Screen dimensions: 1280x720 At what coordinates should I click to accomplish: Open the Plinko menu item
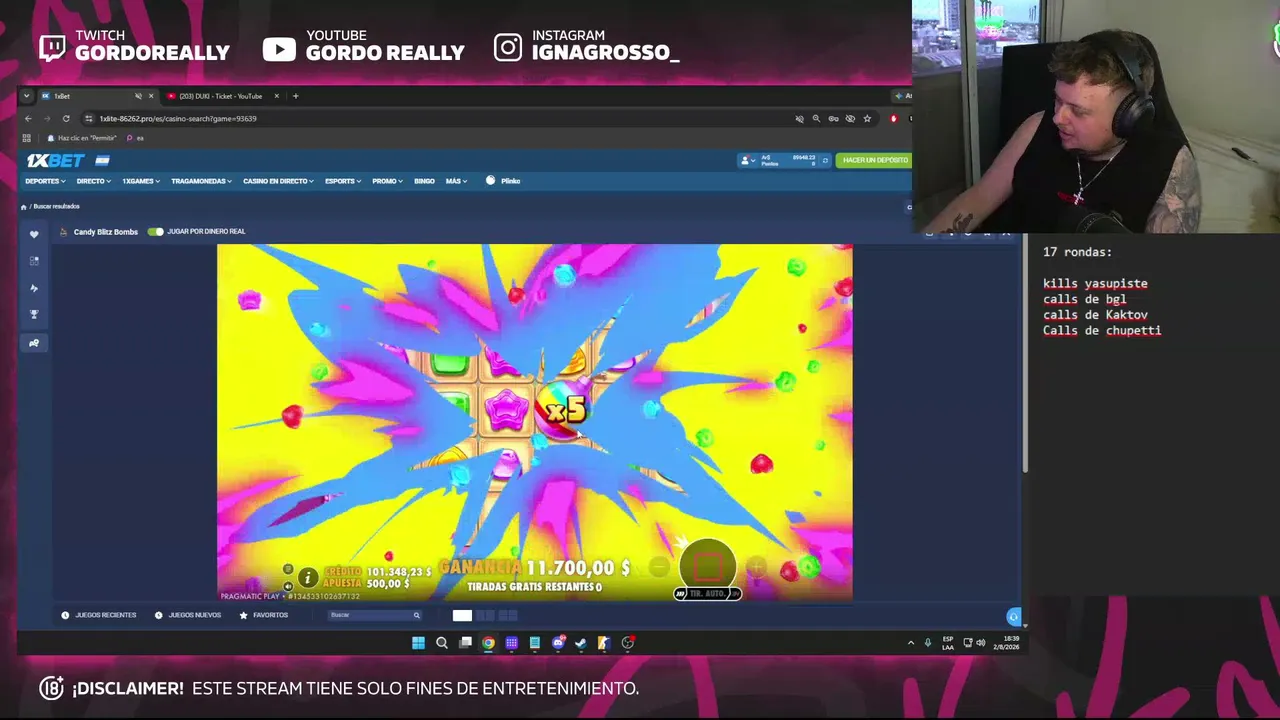510,181
